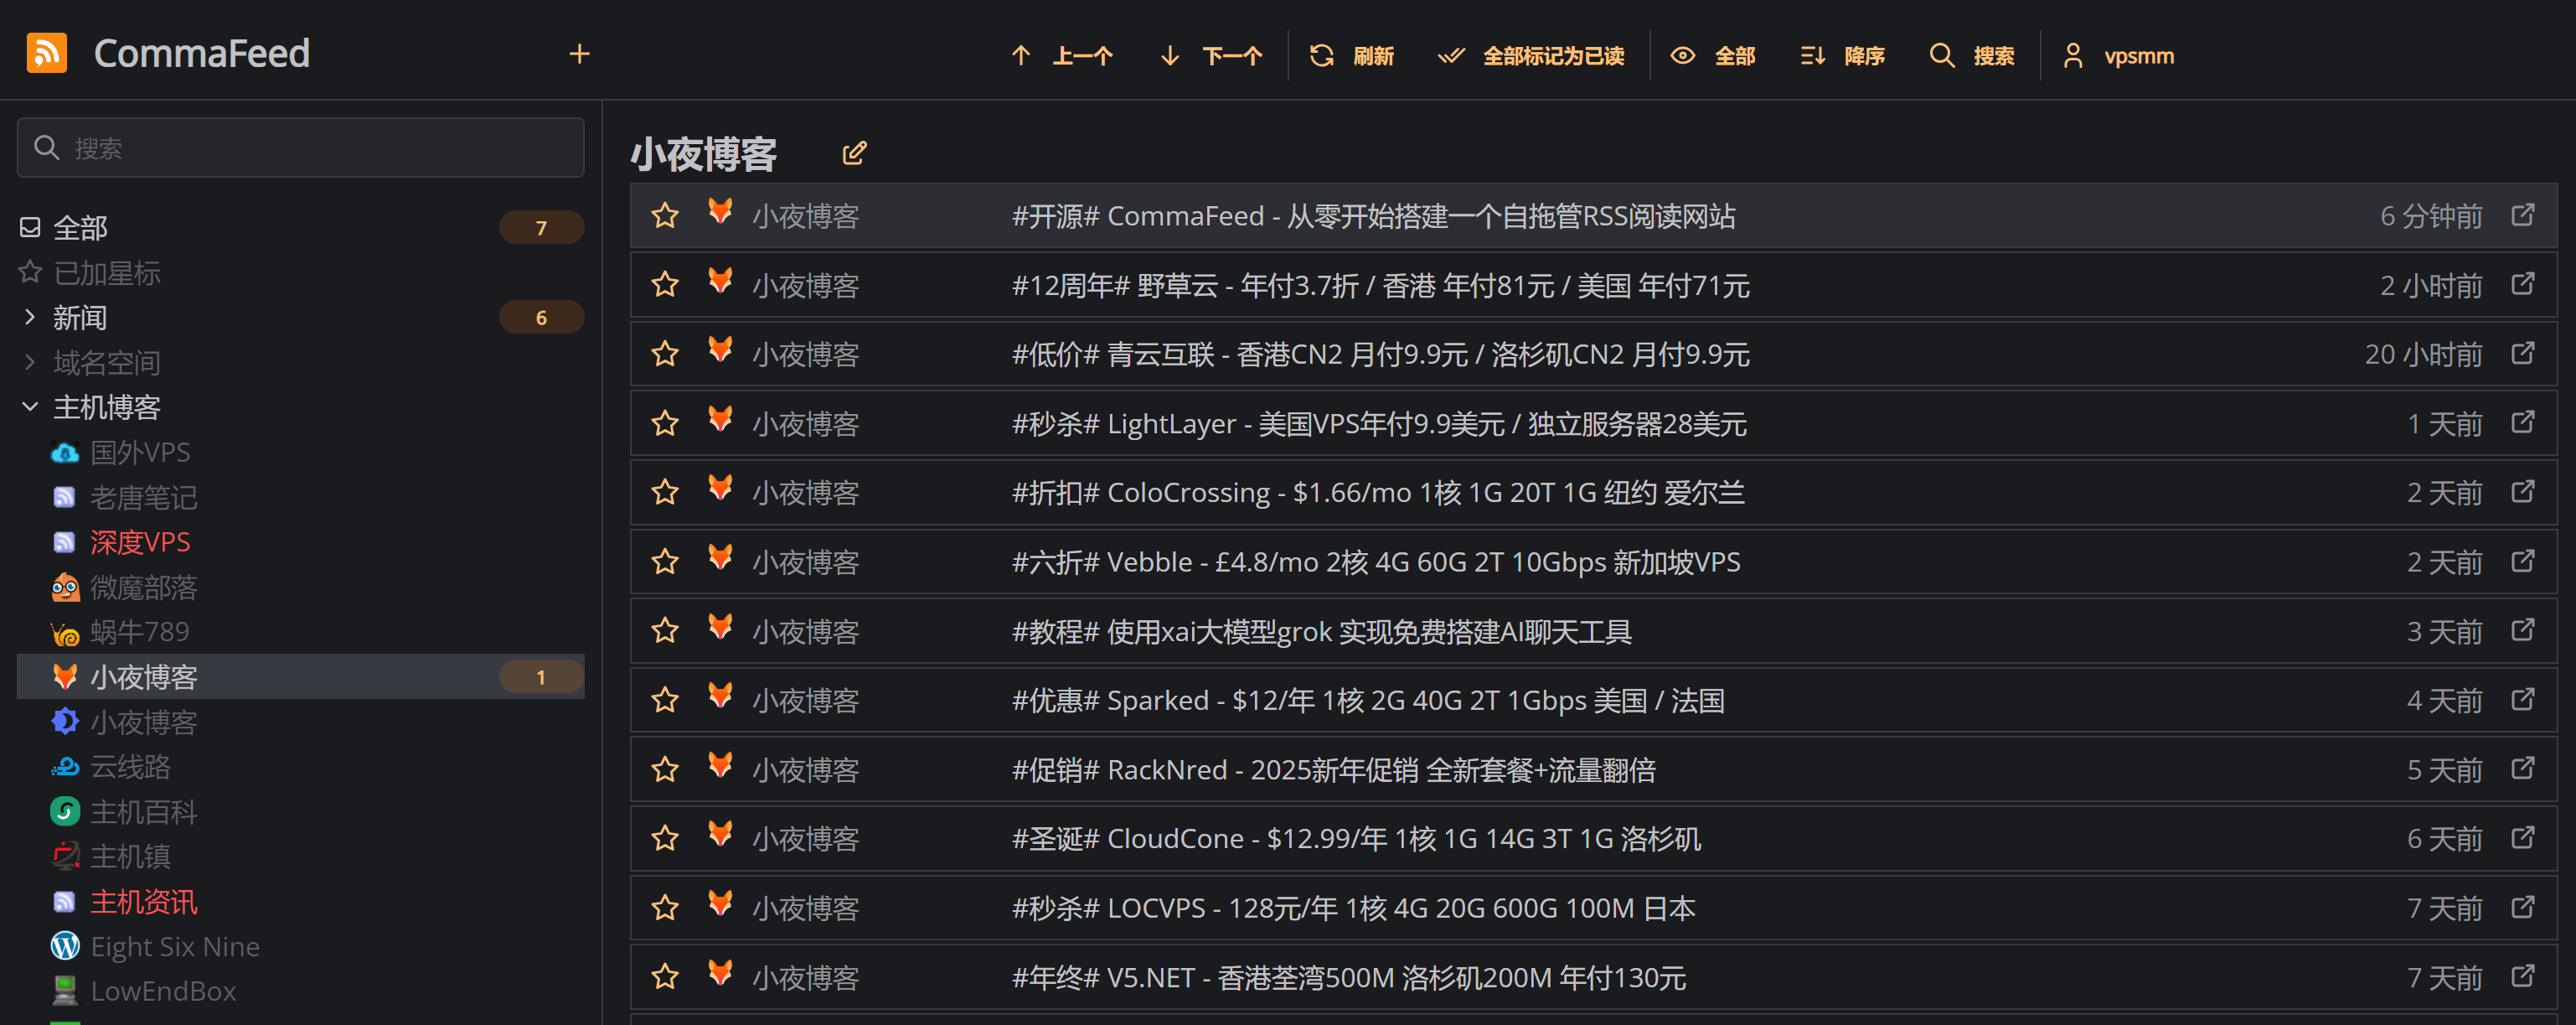Star the V5.NET 香港荃湾 entry
Image resolution: width=2576 pixels, height=1025 pixels.
[x=665, y=977]
